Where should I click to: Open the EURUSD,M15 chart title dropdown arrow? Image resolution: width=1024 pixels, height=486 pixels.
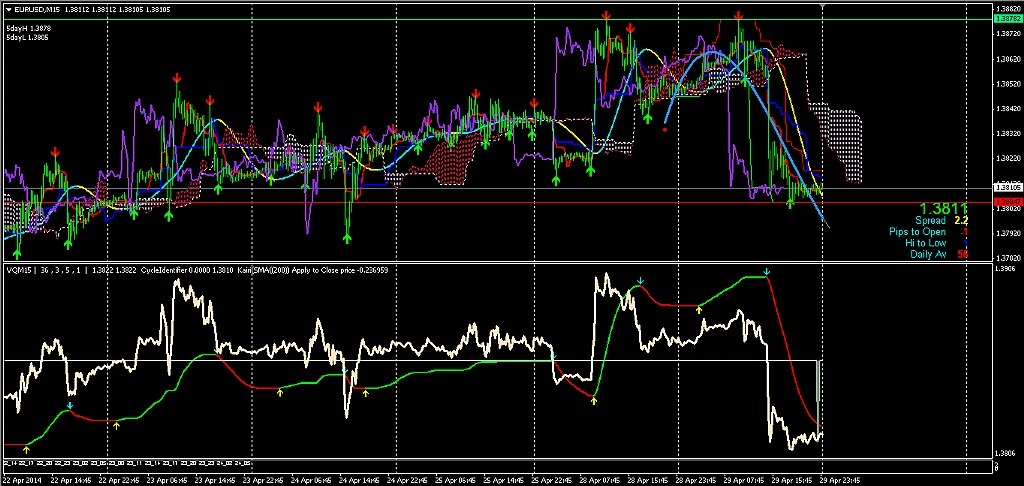[9, 11]
